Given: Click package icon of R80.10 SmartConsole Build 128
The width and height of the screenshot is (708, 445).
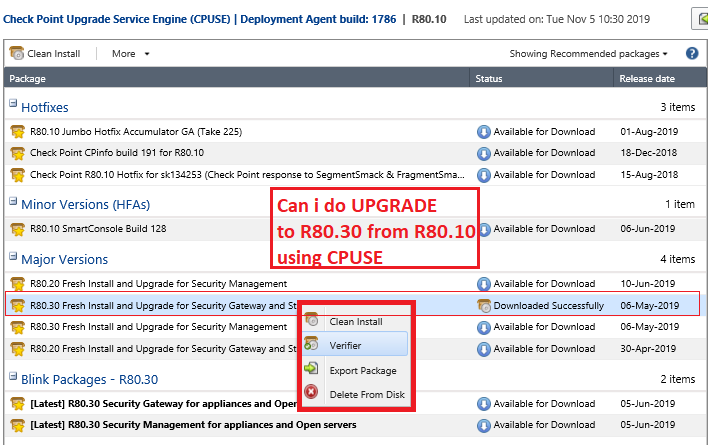Looking at the screenshot, I should click(x=18, y=229).
